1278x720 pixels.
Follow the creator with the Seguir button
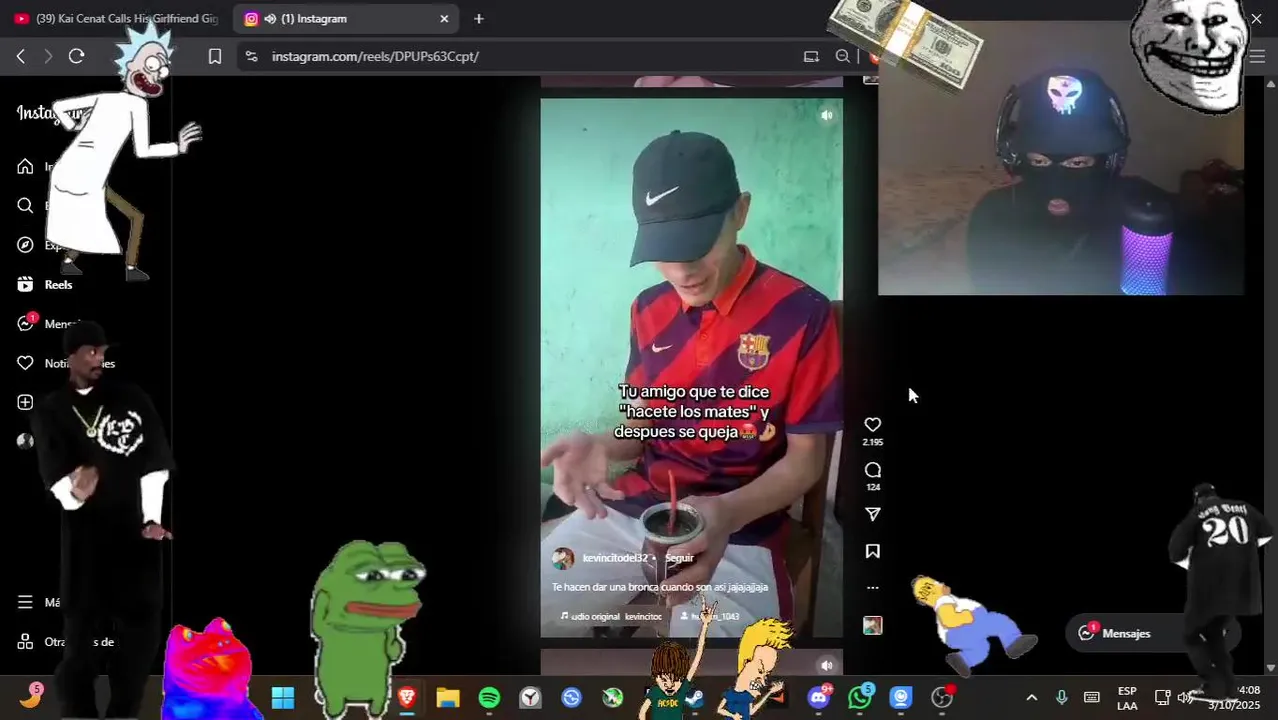[679, 558]
